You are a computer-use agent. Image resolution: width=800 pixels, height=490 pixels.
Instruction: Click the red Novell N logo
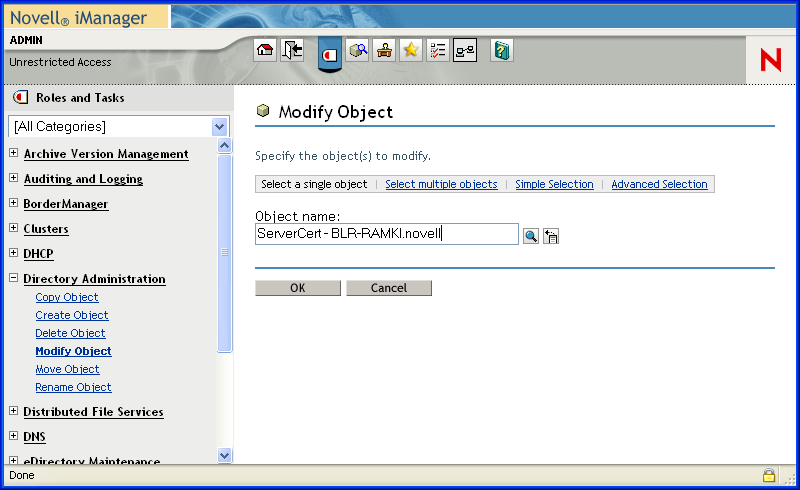[x=771, y=60]
